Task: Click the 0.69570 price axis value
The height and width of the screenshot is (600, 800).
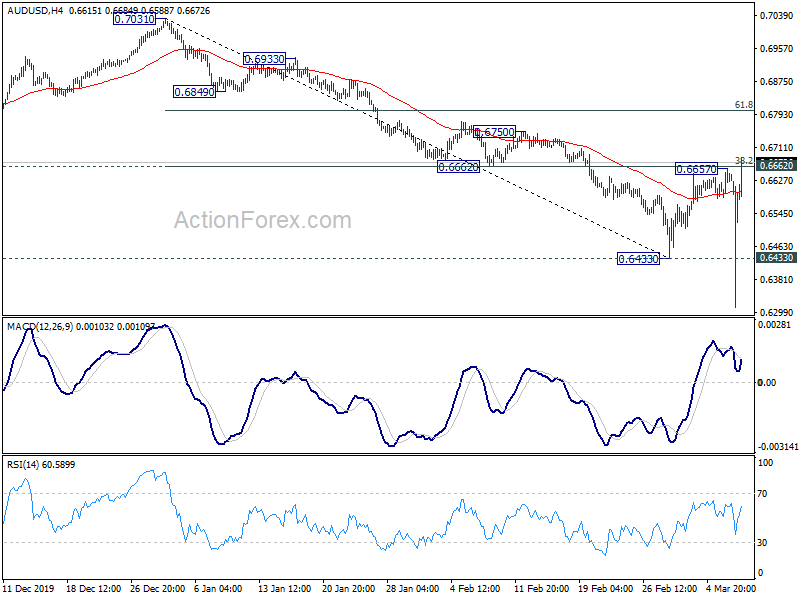Action: [777, 48]
